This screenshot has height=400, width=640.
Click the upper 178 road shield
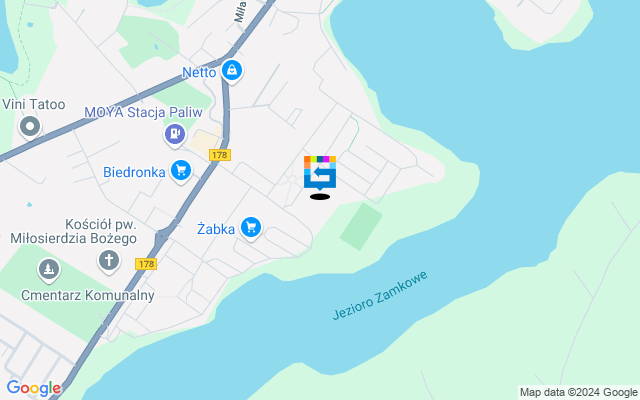click(x=220, y=155)
